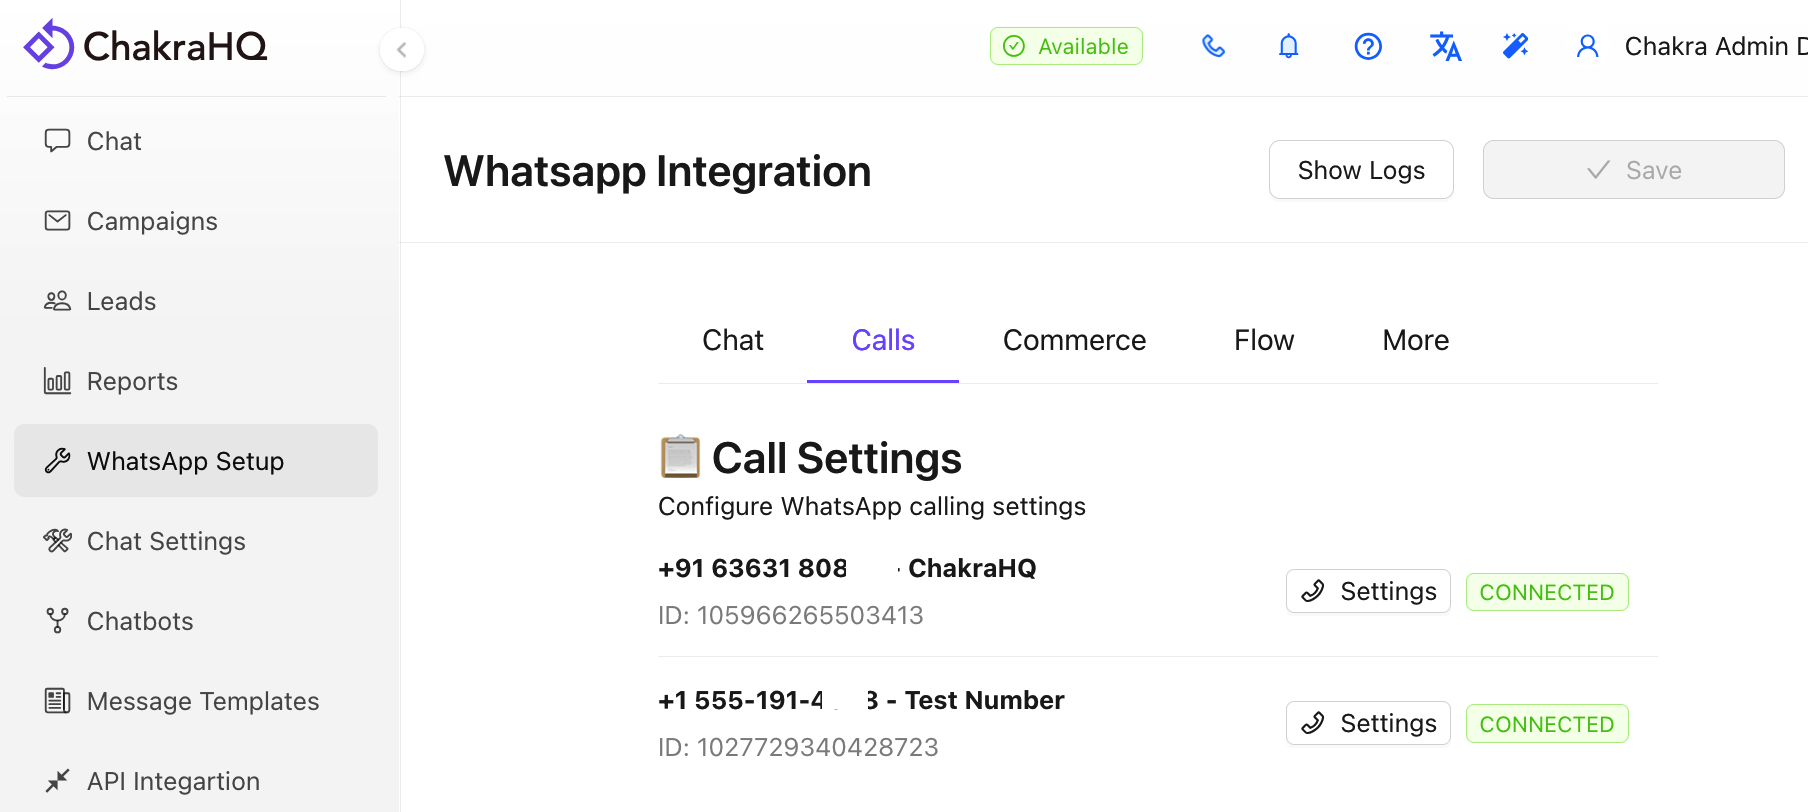Viewport: 1808px width, 812px height.
Task: Go to Chatbots in sidebar
Action: (196, 621)
